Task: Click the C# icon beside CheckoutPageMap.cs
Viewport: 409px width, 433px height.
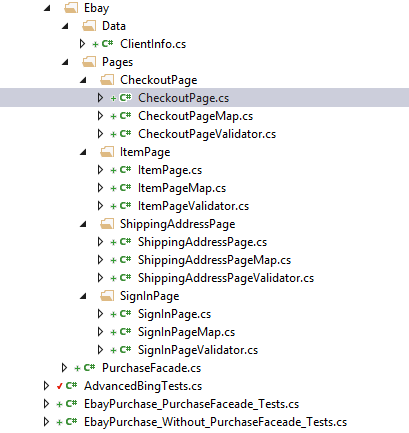Action: [125, 116]
